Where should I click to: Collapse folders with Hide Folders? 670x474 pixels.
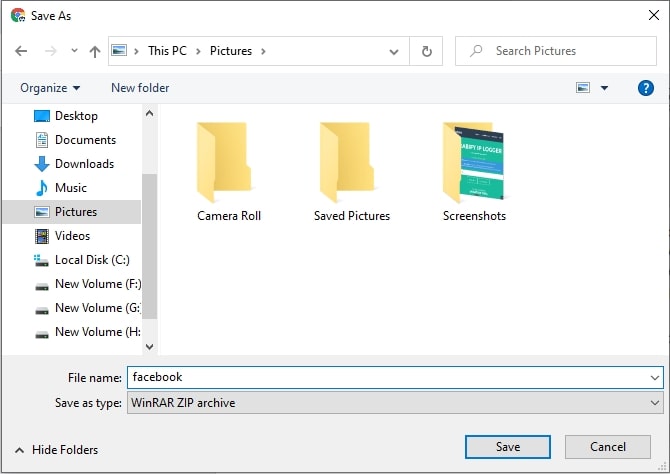tap(56, 450)
